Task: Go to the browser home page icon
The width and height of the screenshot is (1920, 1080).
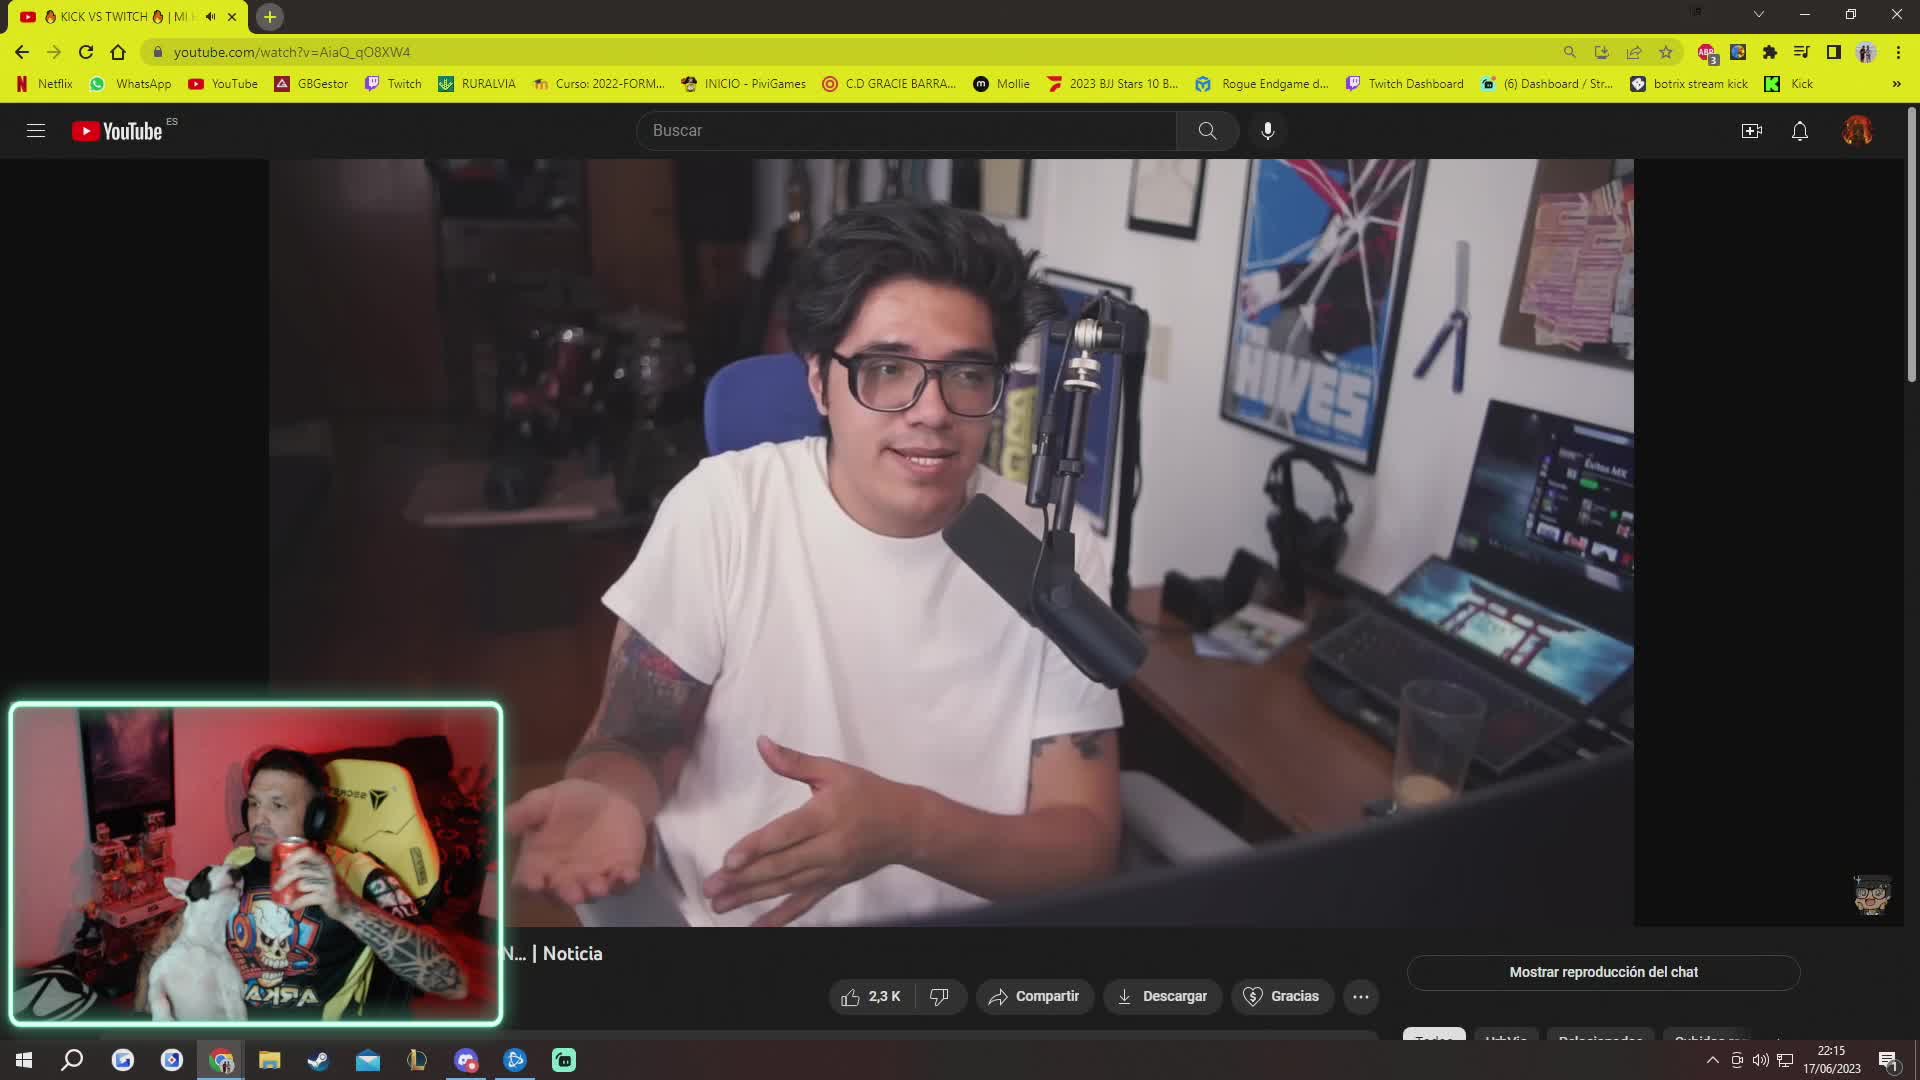Action: click(x=118, y=52)
